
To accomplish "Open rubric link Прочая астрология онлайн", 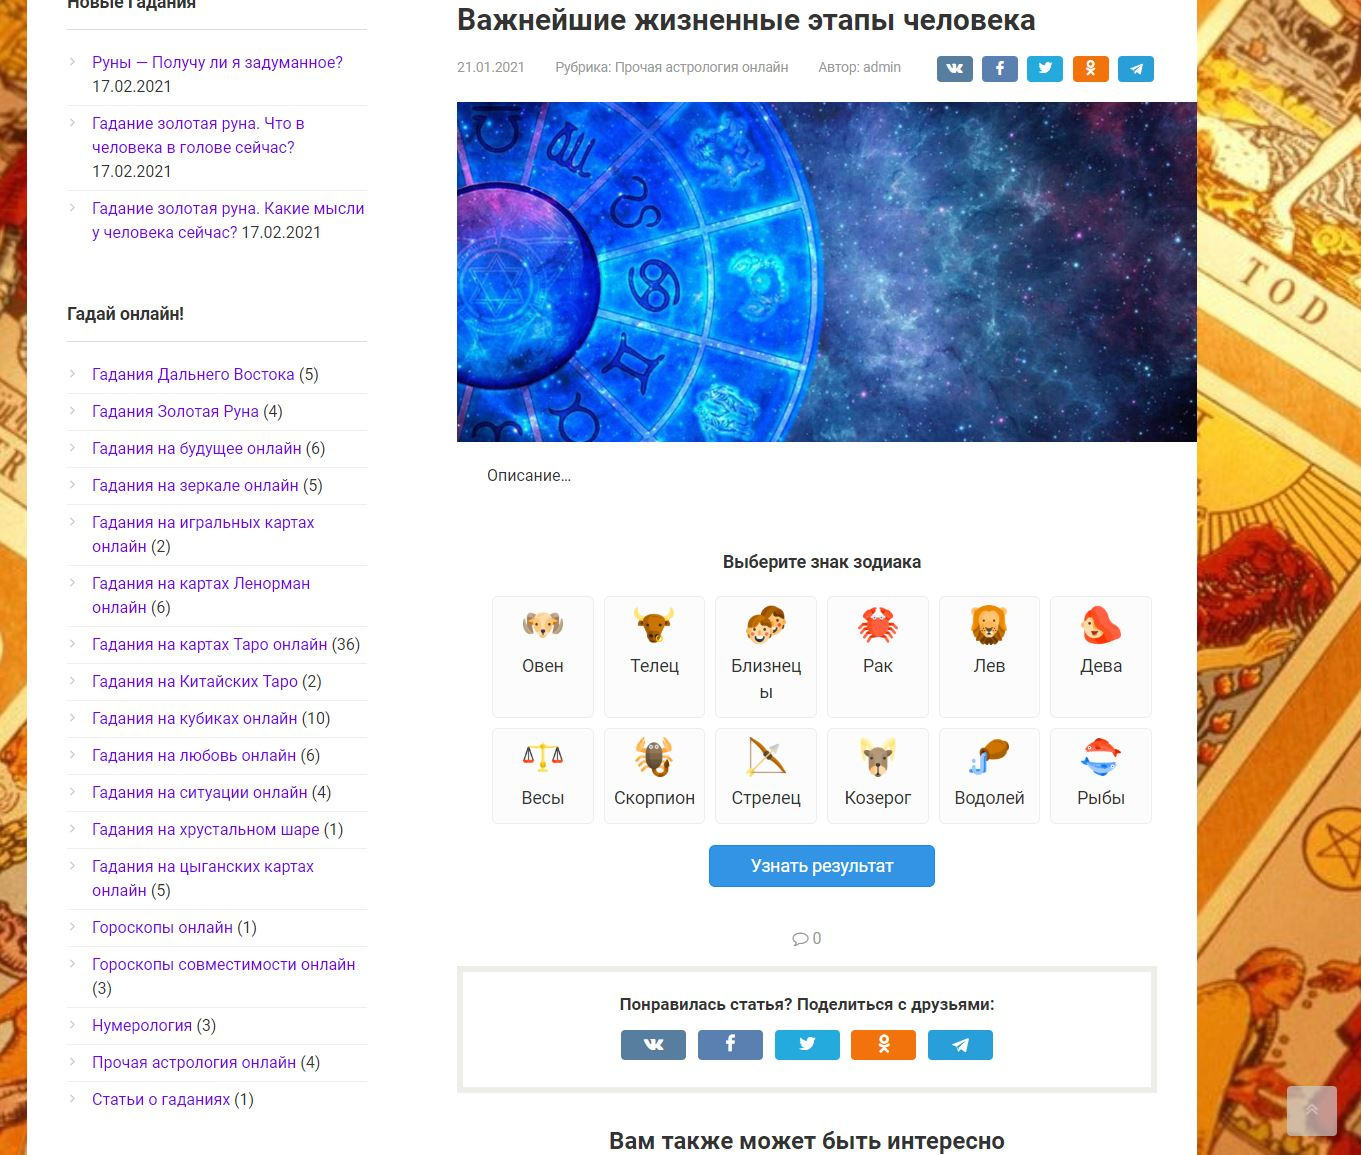I will (702, 67).
